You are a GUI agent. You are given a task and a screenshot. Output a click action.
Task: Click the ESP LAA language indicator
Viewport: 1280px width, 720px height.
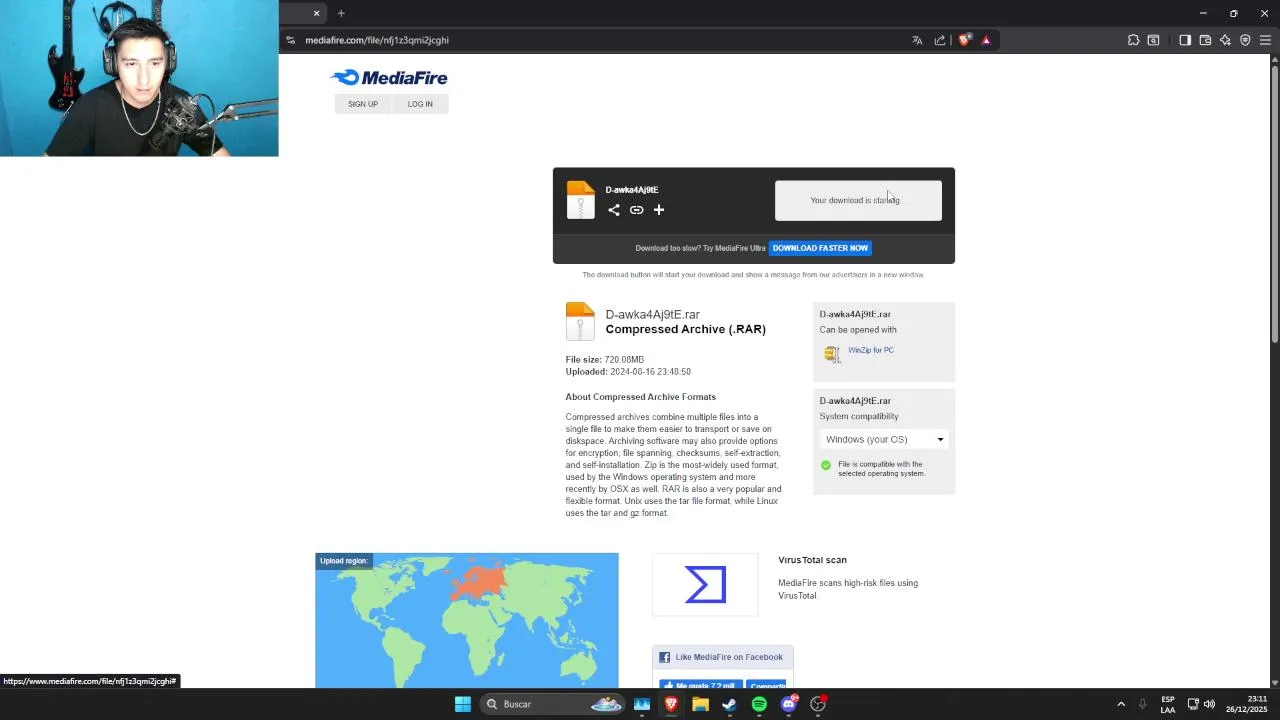tap(1168, 704)
